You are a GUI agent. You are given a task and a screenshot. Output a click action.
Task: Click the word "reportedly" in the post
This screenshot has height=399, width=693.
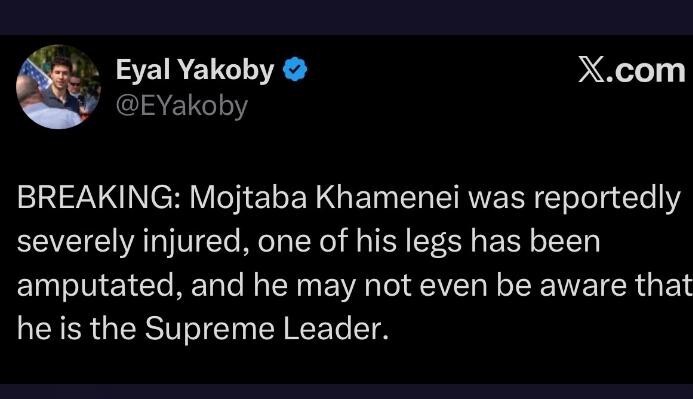click(607, 199)
